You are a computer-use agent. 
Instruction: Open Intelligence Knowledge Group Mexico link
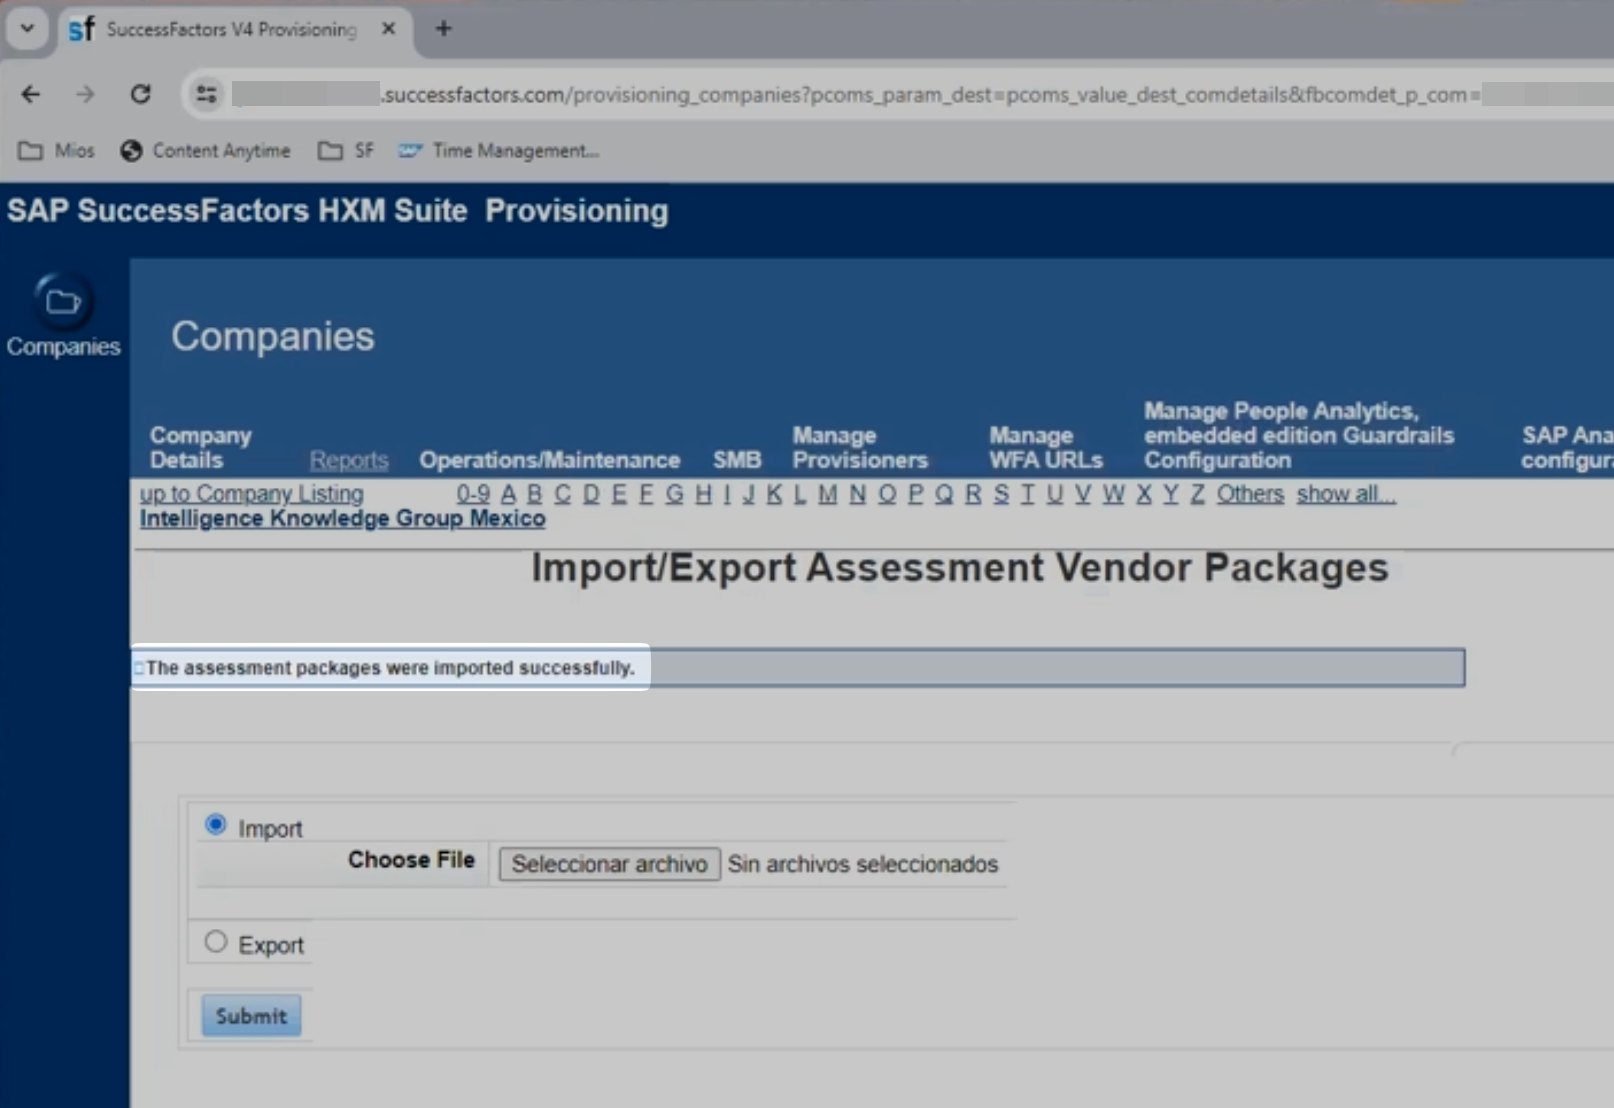342,519
